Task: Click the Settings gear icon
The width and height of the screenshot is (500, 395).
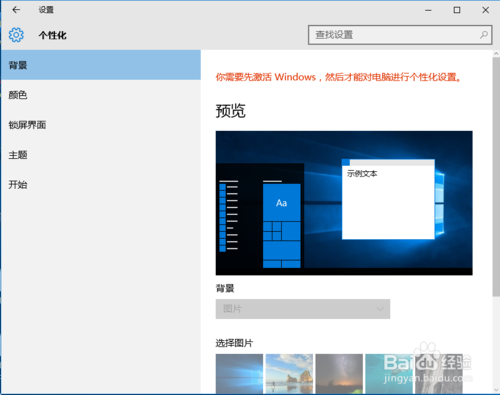Action: (16, 35)
